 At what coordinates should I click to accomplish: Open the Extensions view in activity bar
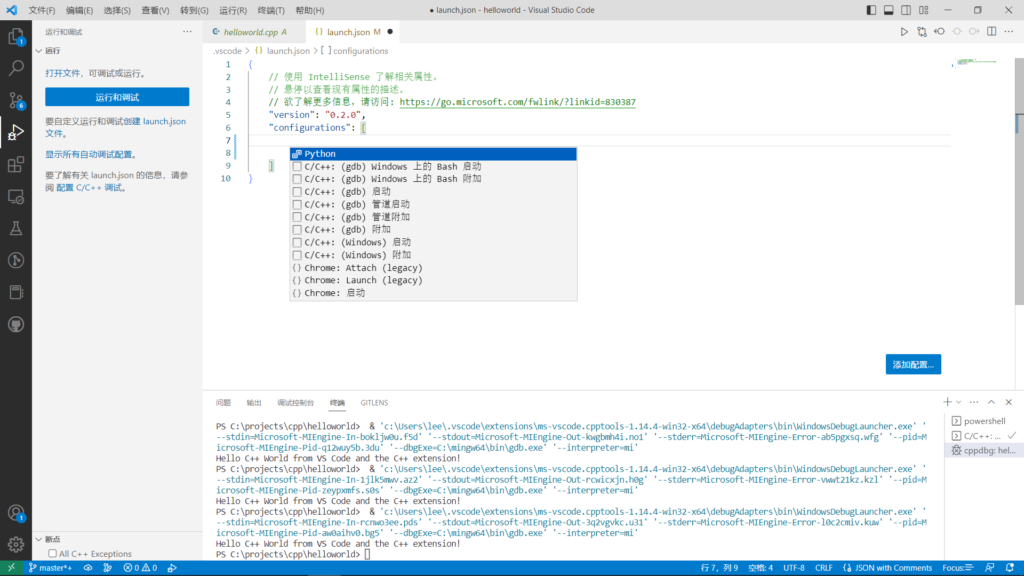(16, 164)
